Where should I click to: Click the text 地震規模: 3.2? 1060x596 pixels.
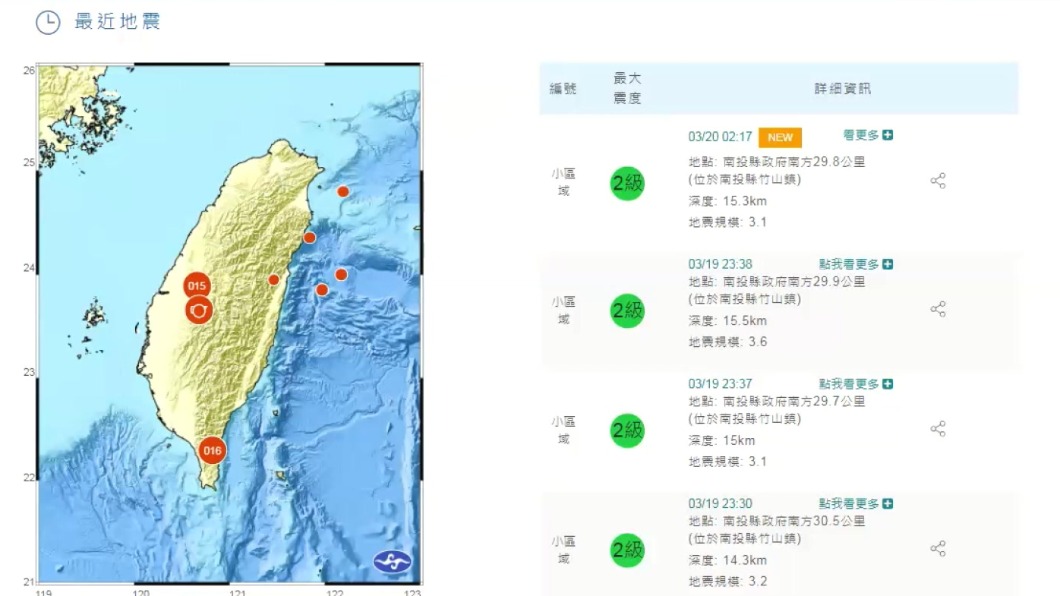coord(727,581)
